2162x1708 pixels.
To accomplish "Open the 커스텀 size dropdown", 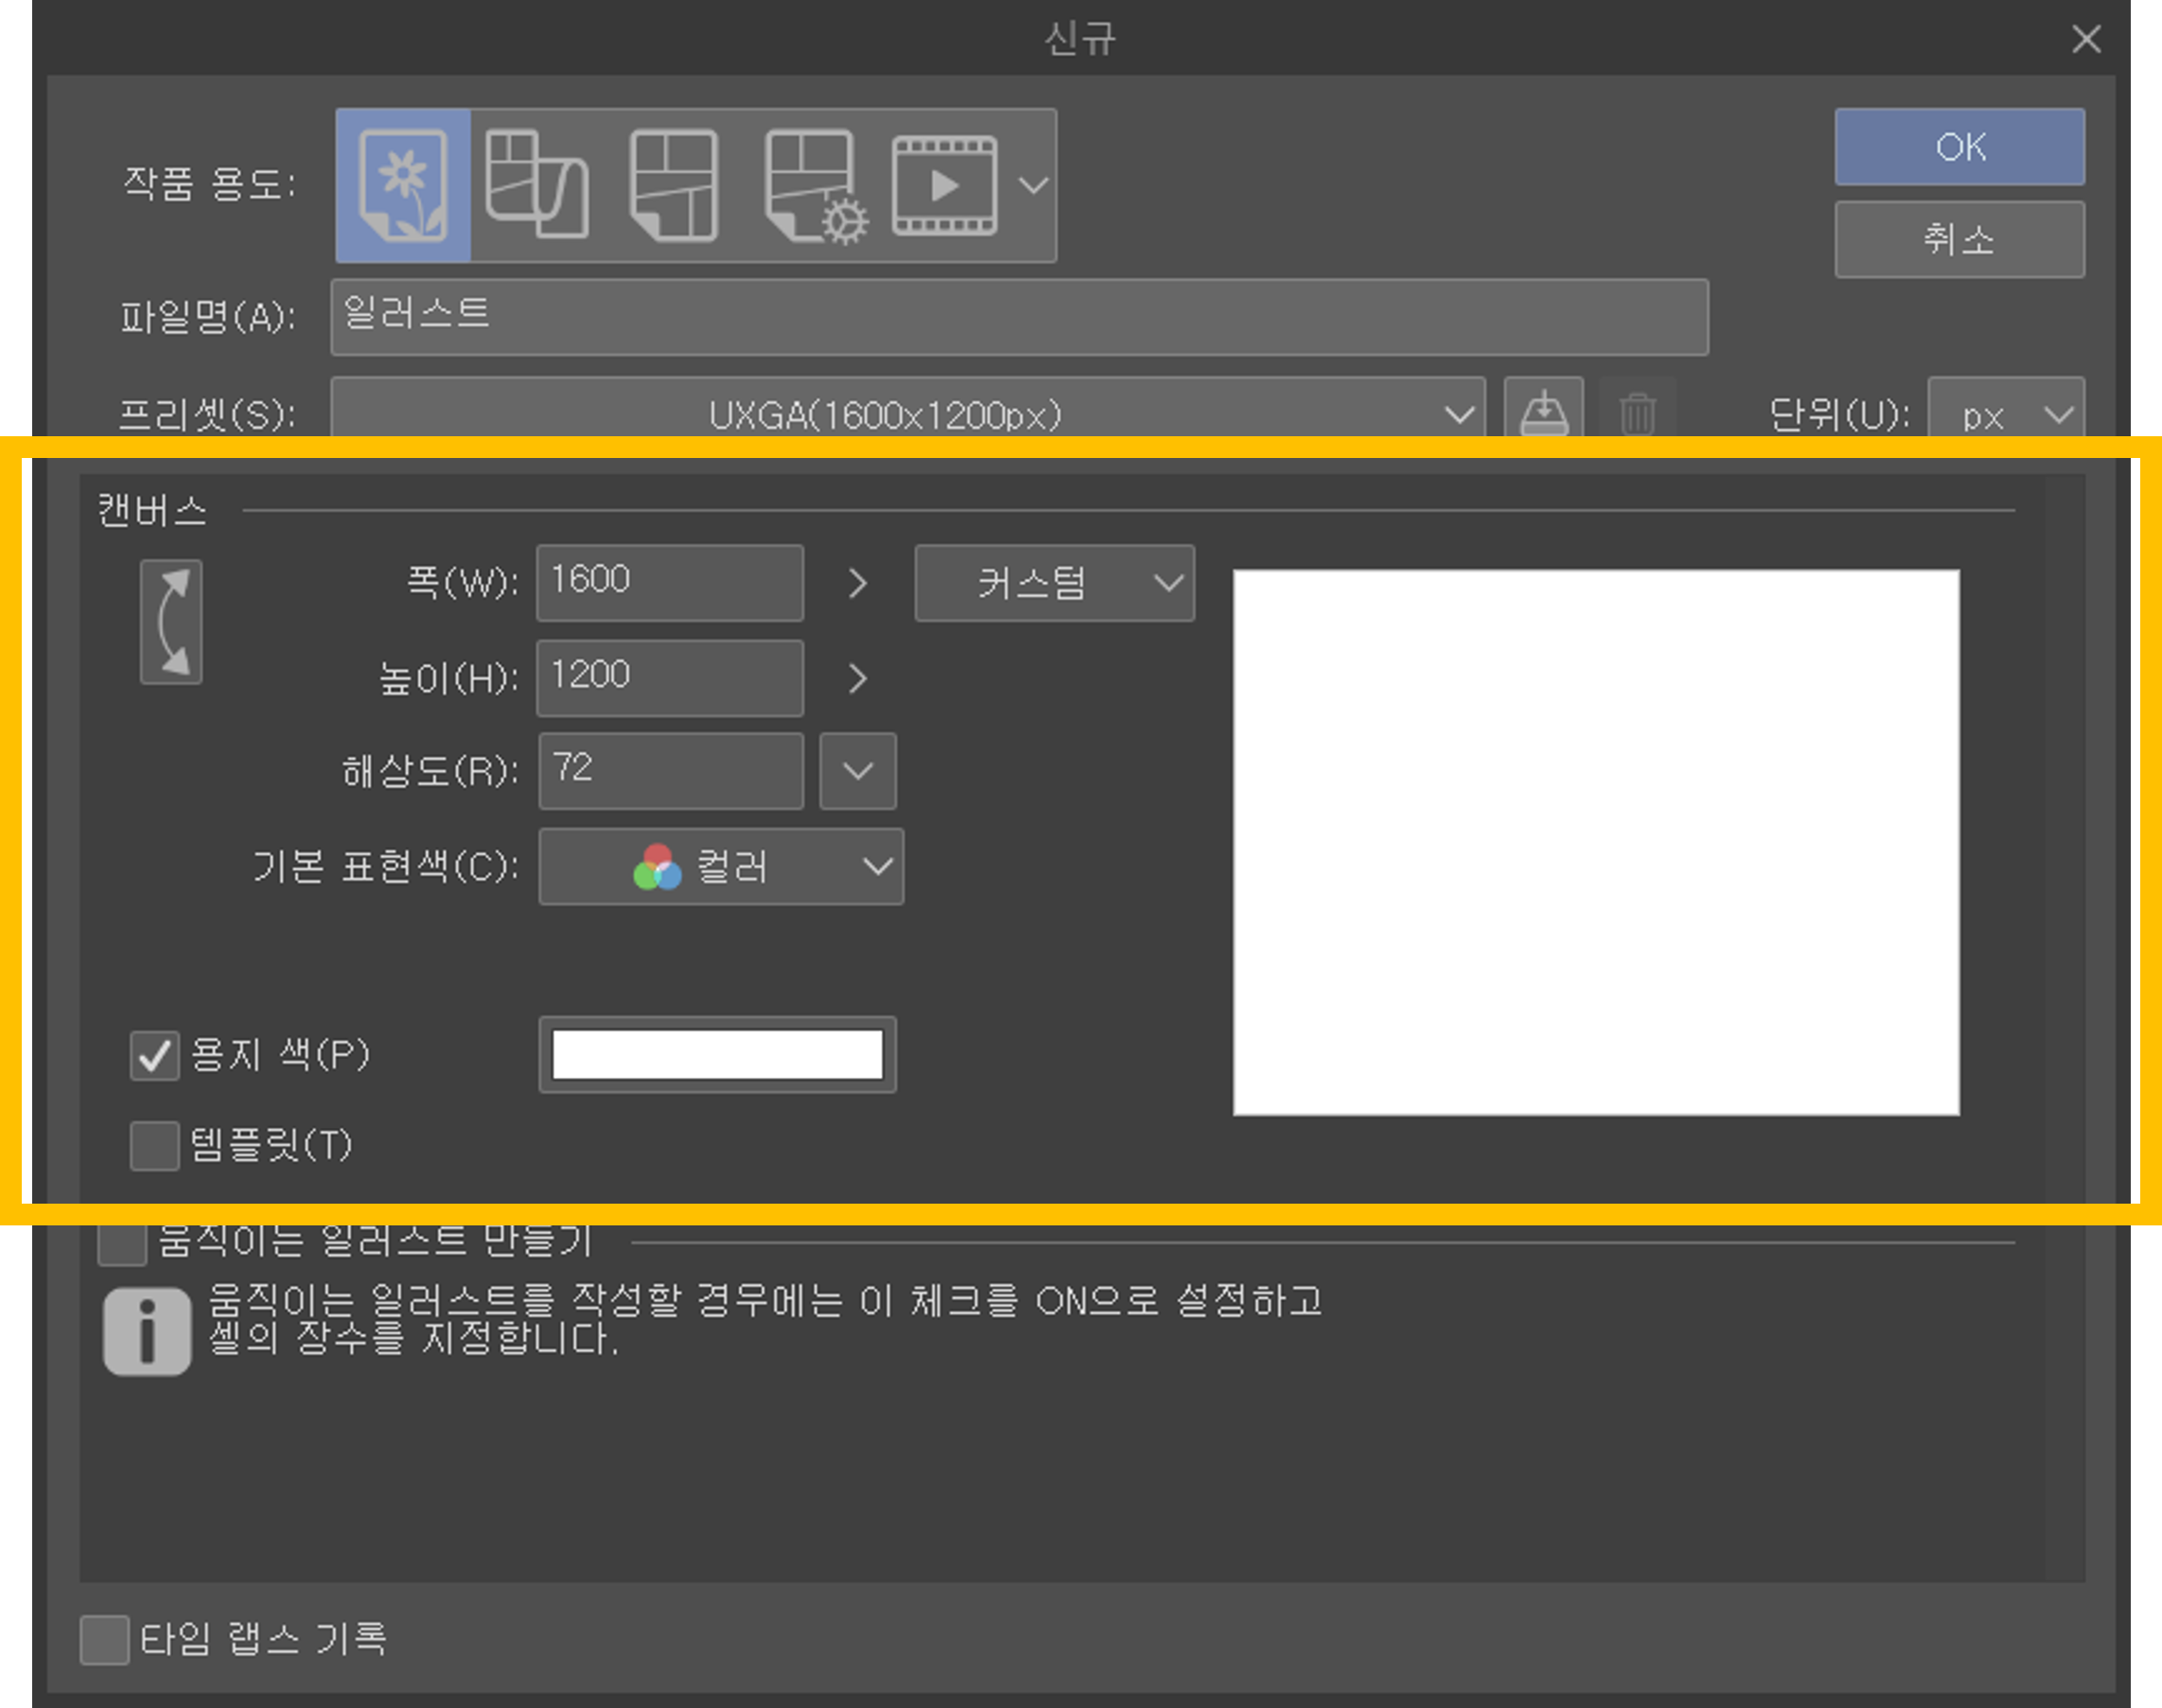I will 1054,583.
